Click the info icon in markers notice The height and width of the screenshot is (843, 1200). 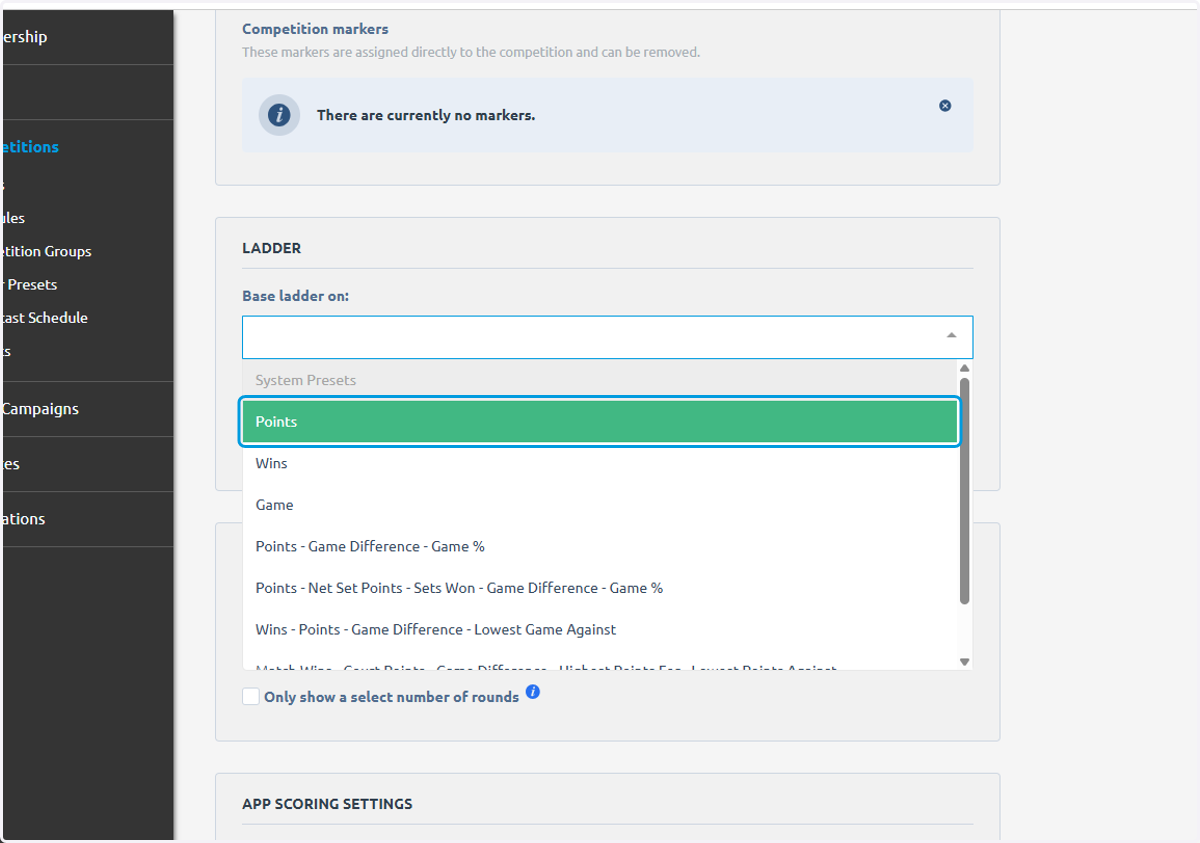tap(279, 115)
